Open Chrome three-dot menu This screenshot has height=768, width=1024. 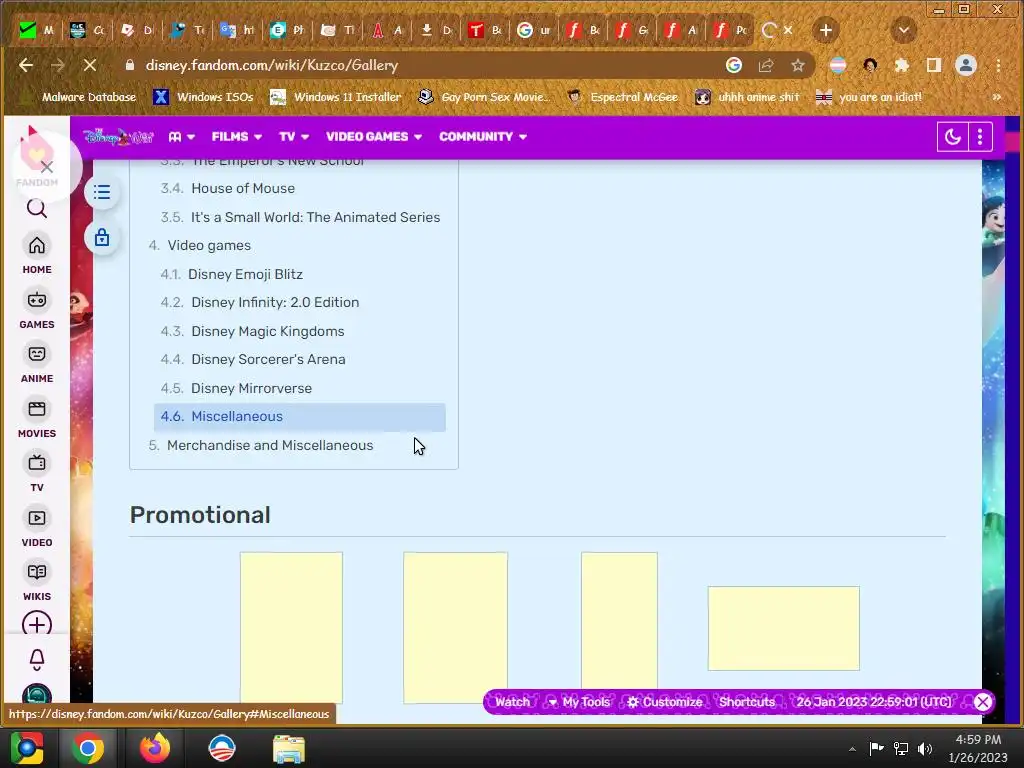[x=998, y=65]
